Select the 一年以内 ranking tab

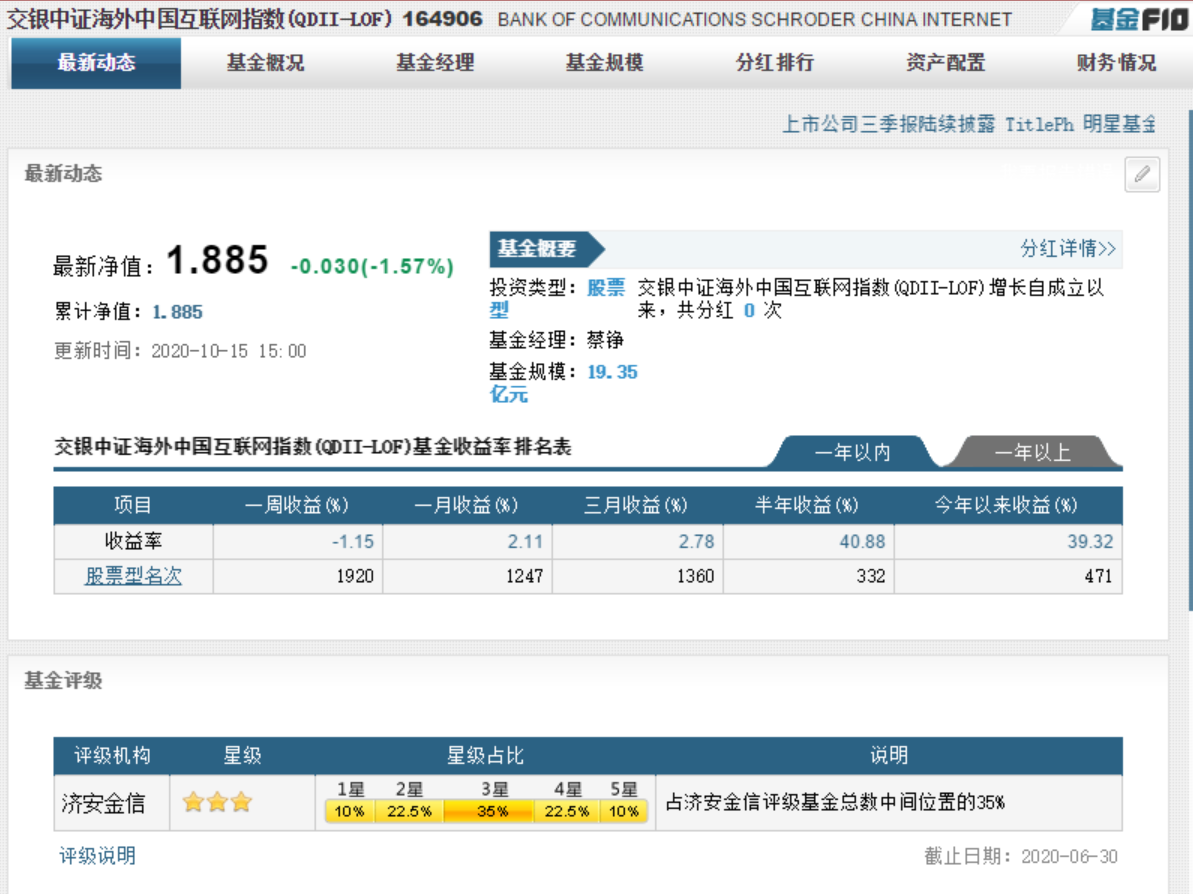coord(853,453)
